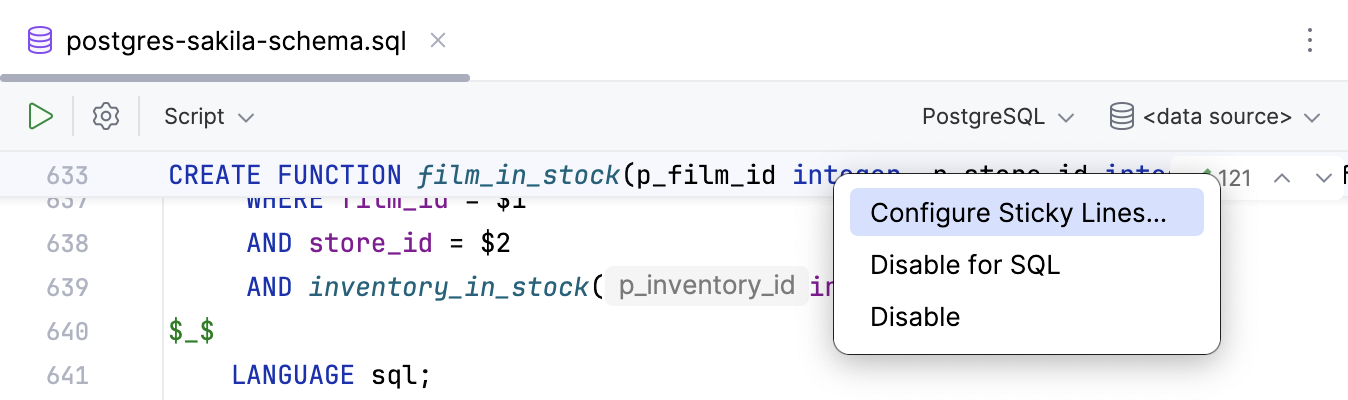Expand the Script mode dropdown

[x=209, y=117]
